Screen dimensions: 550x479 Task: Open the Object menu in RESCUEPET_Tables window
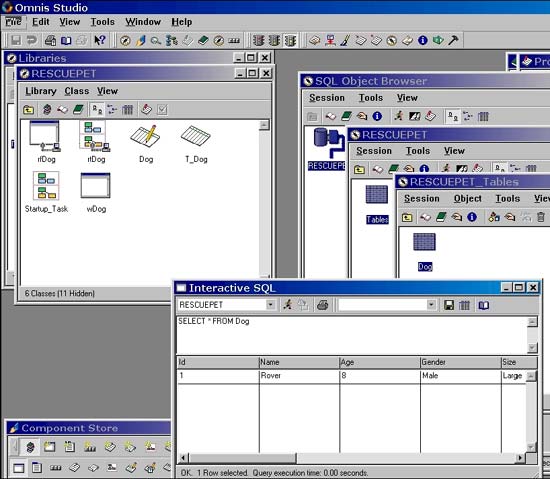(468, 198)
